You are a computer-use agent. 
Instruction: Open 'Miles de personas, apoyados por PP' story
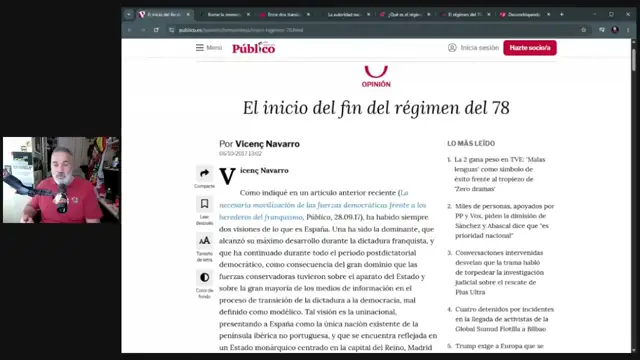tap(504, 221)
